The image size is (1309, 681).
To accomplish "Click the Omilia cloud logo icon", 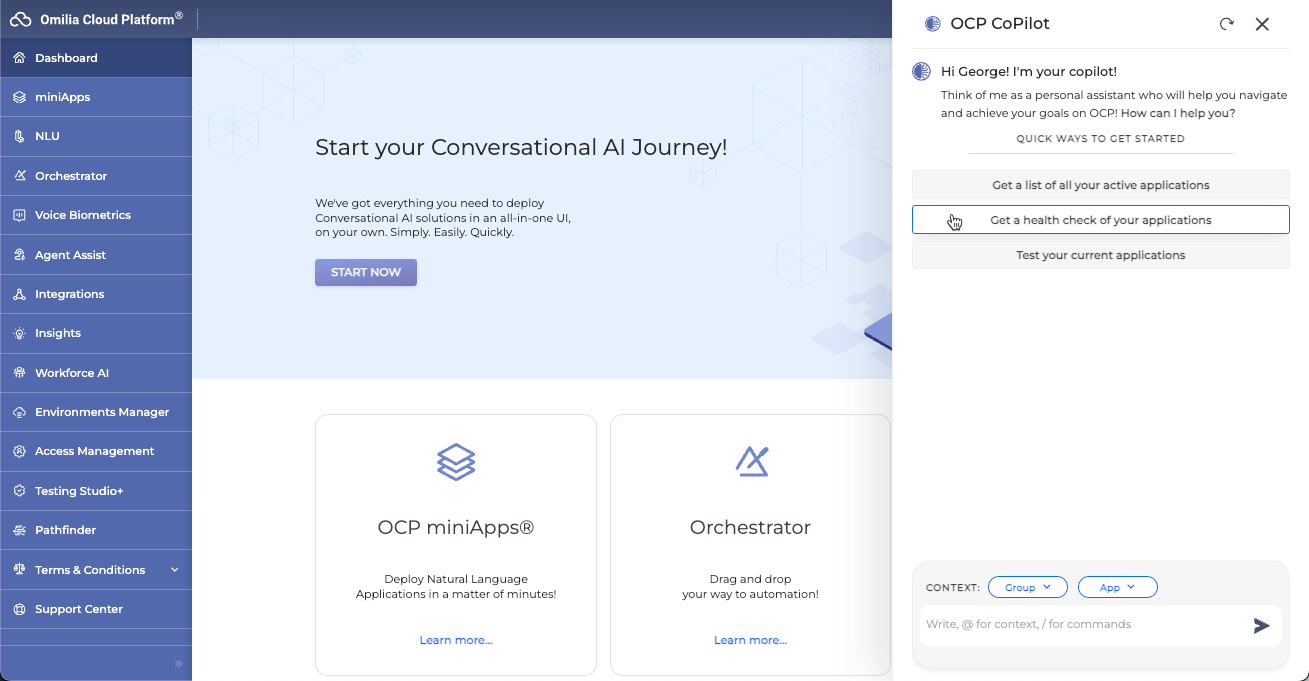I will (x=21, y=19).
